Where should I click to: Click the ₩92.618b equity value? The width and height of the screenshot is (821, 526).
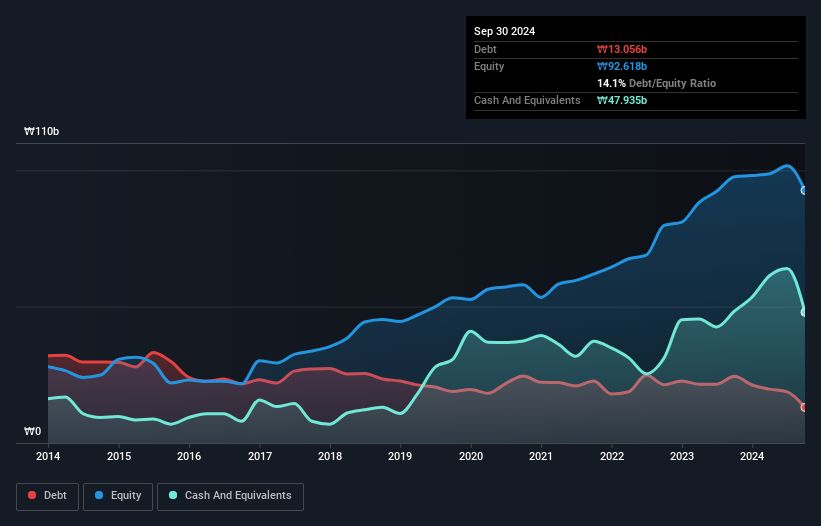click(622, 66)
